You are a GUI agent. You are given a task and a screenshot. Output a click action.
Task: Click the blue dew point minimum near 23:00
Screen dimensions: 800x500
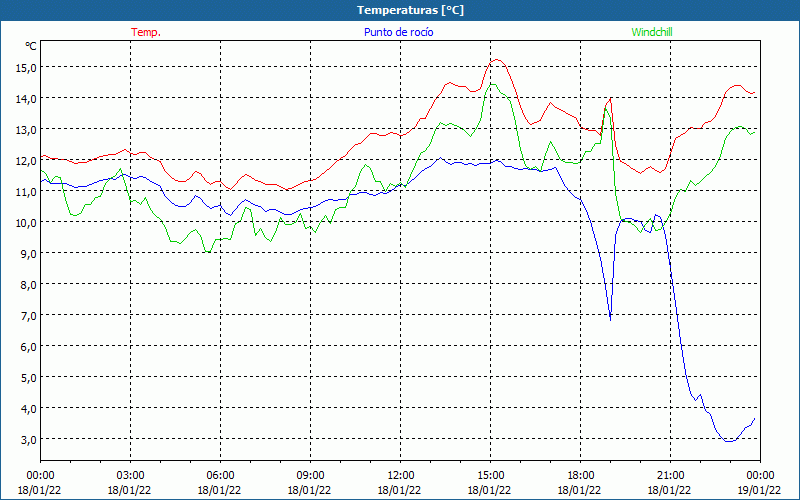[729, 441]
